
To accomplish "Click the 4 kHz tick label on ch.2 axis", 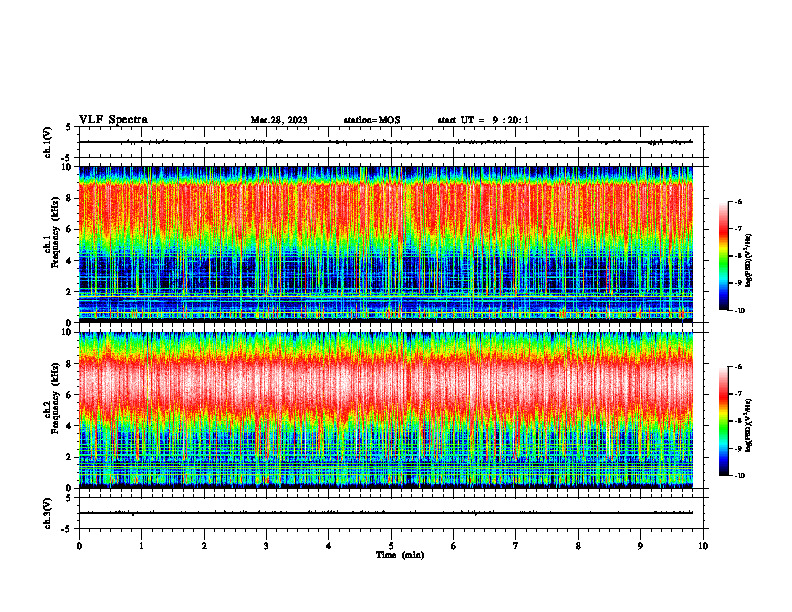I will click(70, 426).
